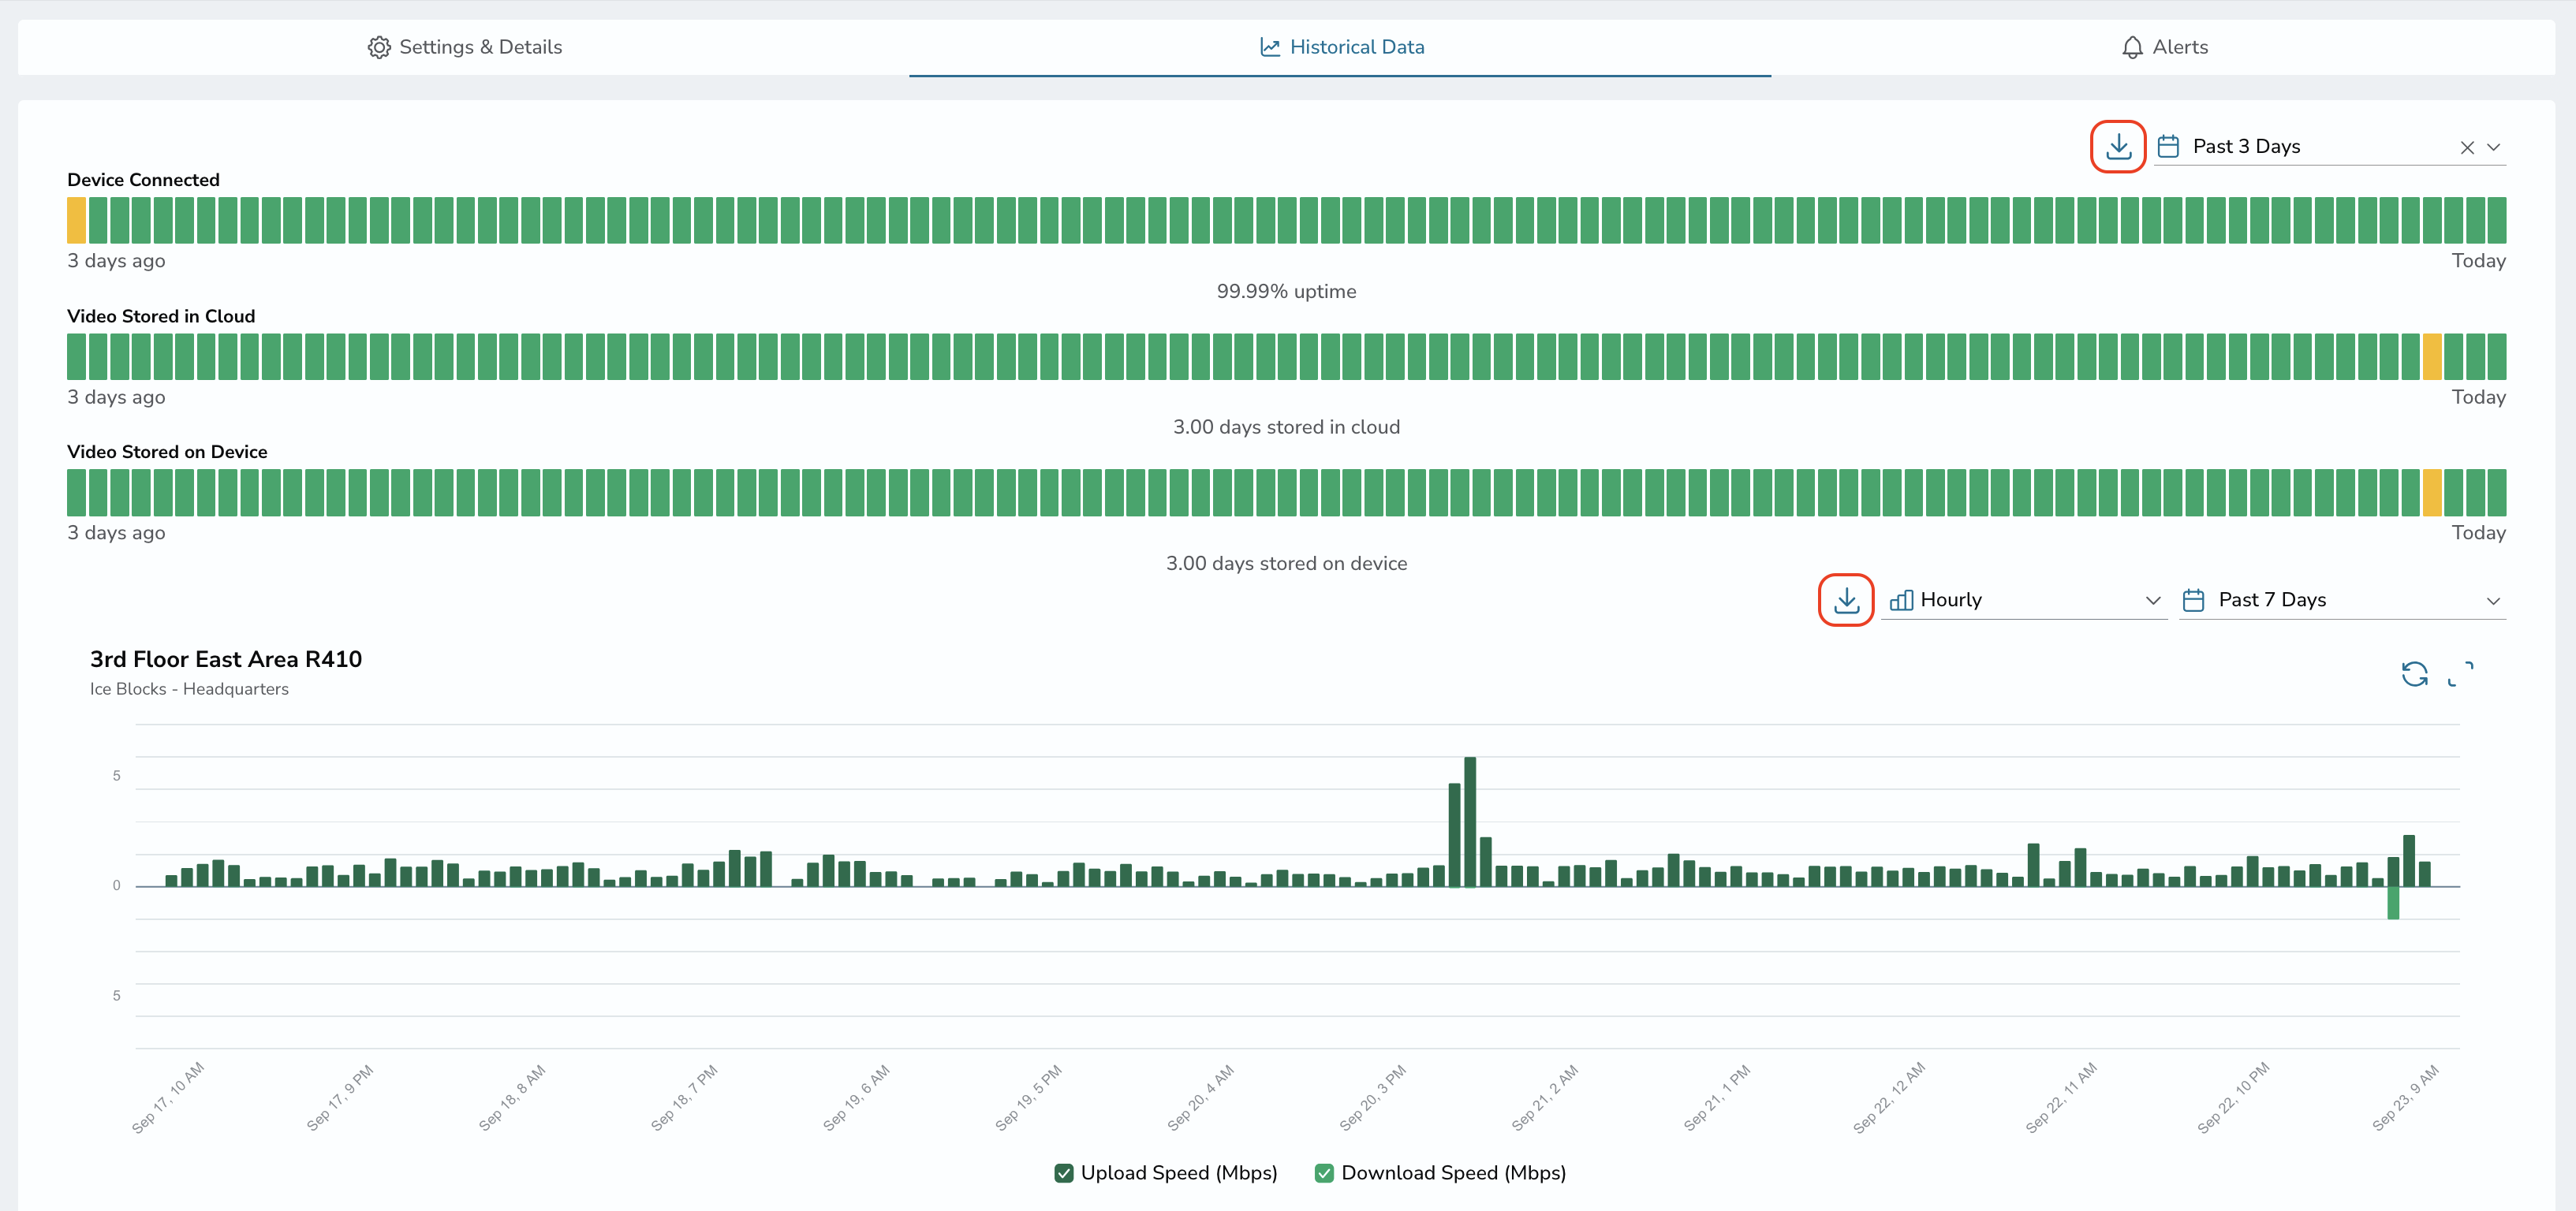Viewport: 2576px width, 1211px height.
Task: Clear the Past 3 Days selection
Action: click(x=2467, y=148)
